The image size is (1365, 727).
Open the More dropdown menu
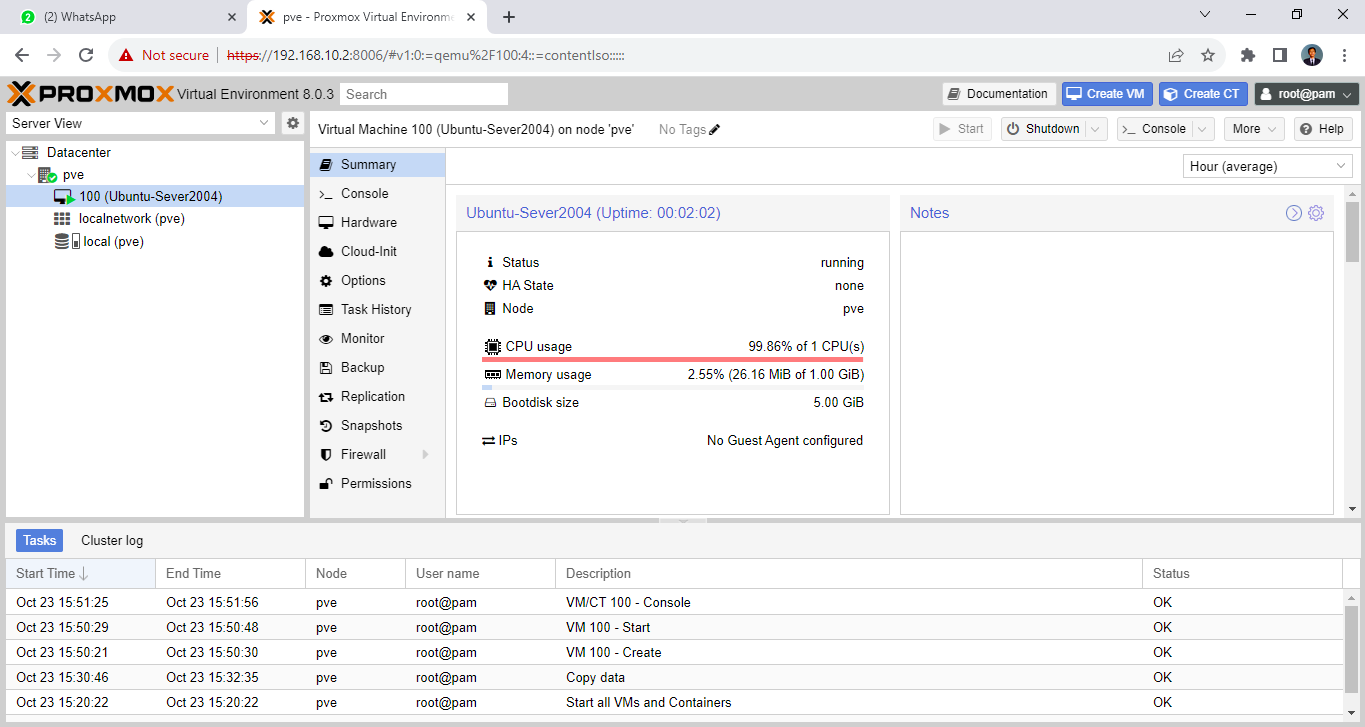pos(1255,129)
